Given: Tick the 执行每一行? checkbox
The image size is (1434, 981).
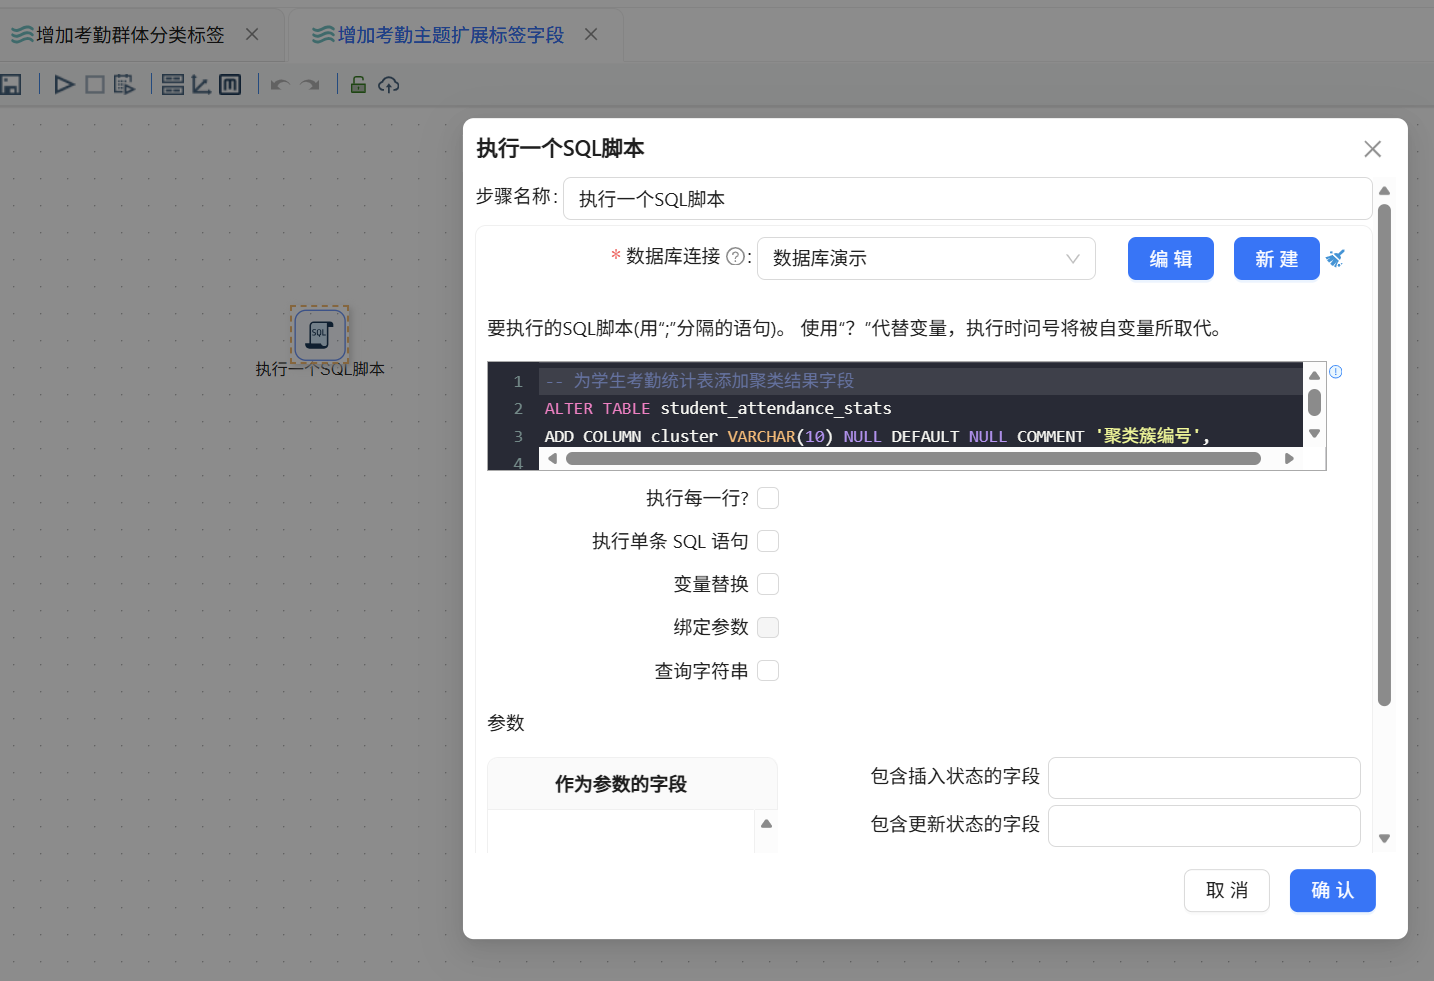Looking at the screenshot, I should (x=768, y=498).
